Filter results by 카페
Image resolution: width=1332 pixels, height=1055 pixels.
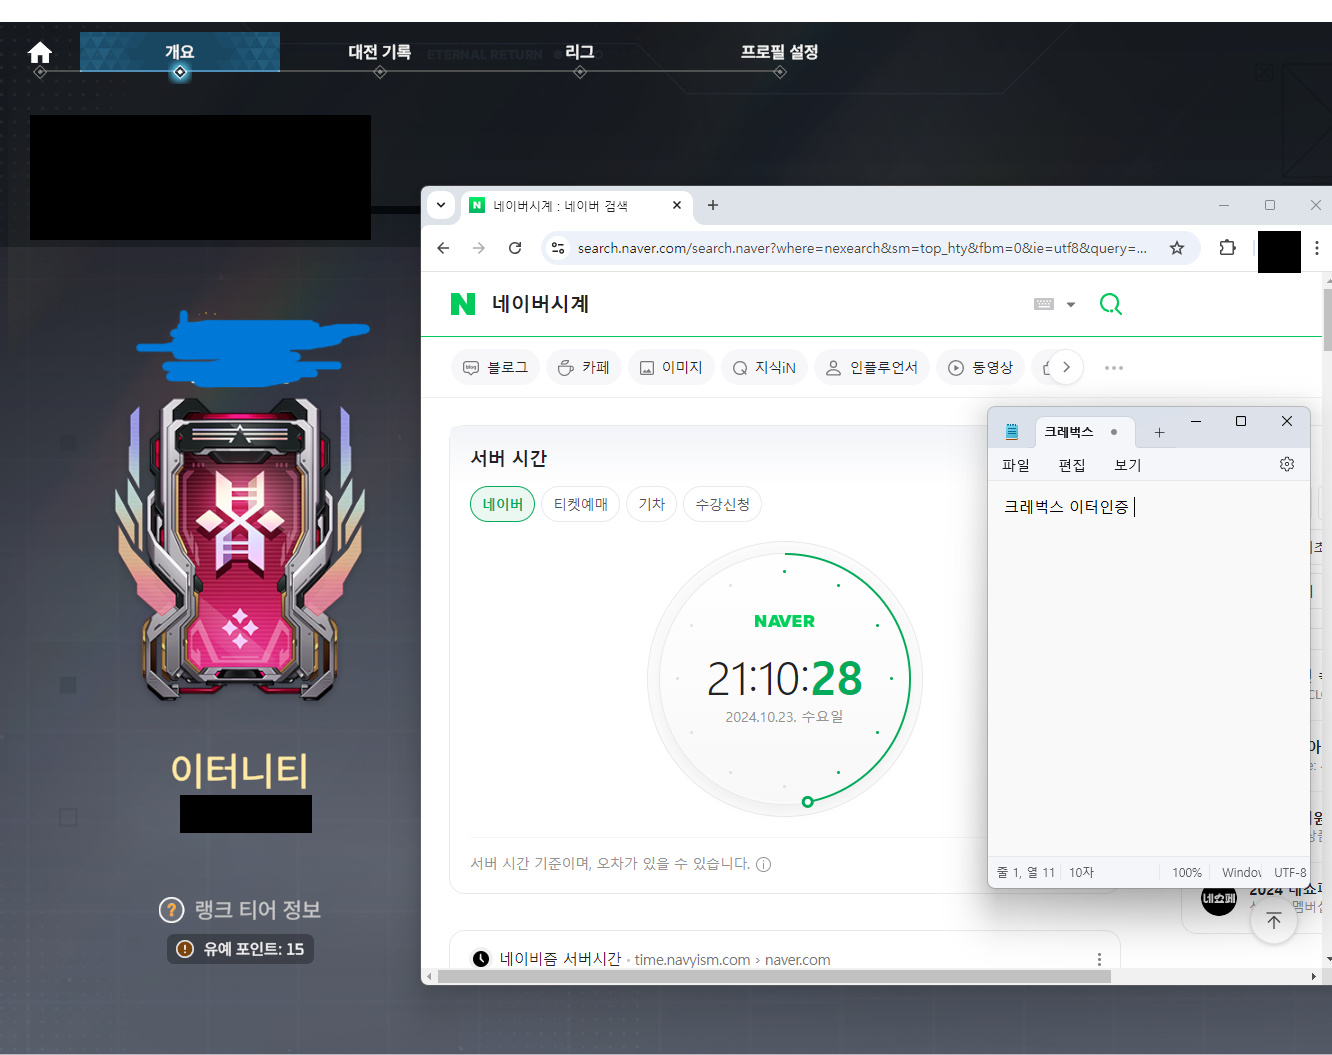click(x=584, y=368)
